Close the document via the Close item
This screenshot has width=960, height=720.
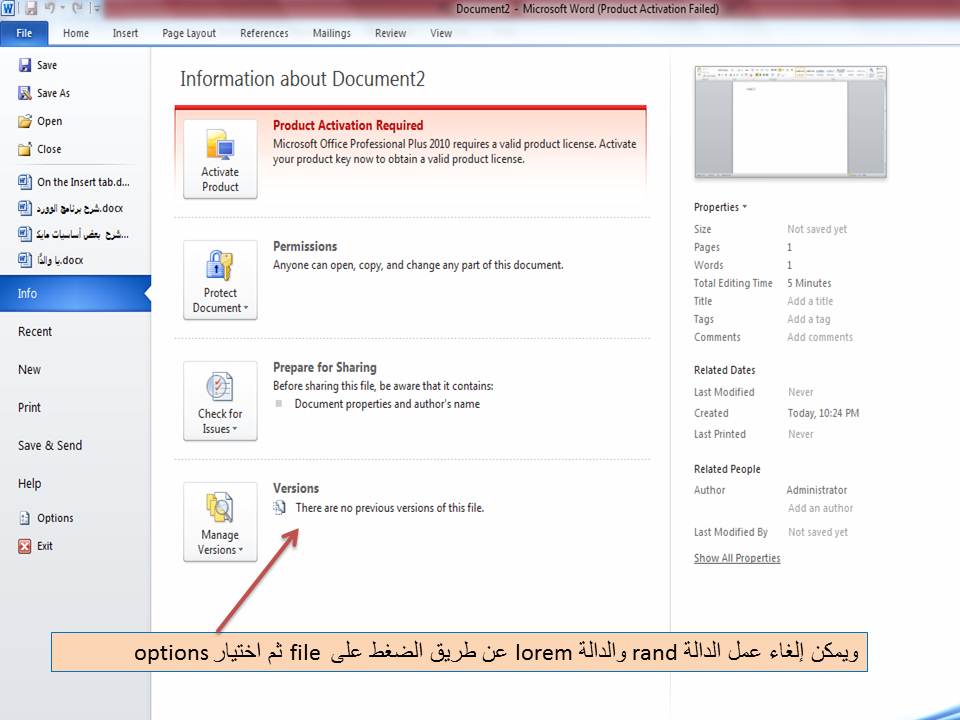40,149
